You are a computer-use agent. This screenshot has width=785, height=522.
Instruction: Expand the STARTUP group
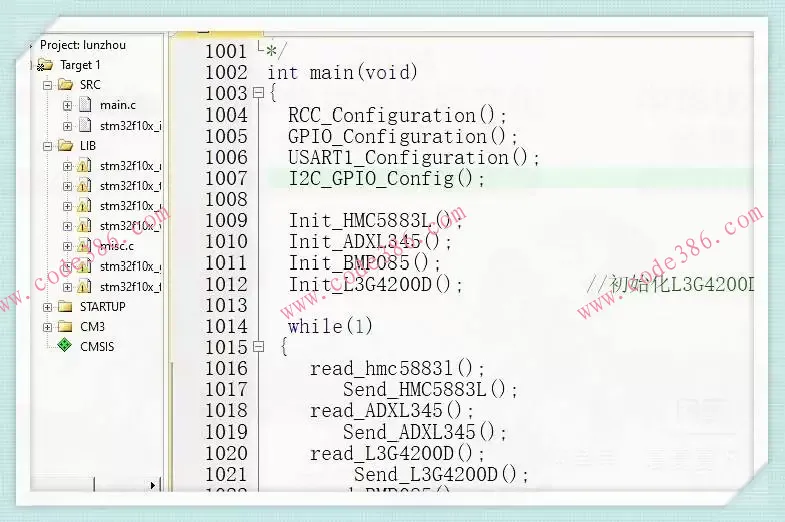click(47, 306)
